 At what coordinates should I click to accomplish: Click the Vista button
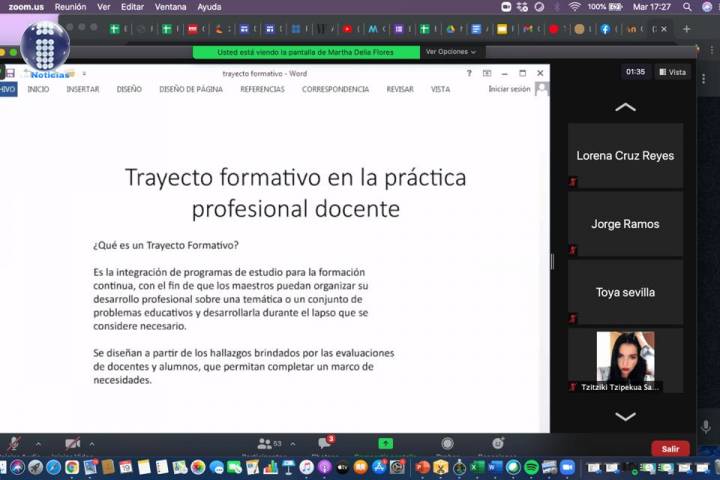pos(672,72)
